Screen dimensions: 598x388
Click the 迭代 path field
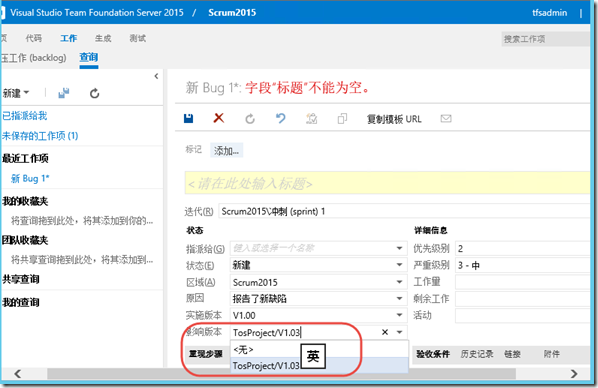(x=404, y=211)
